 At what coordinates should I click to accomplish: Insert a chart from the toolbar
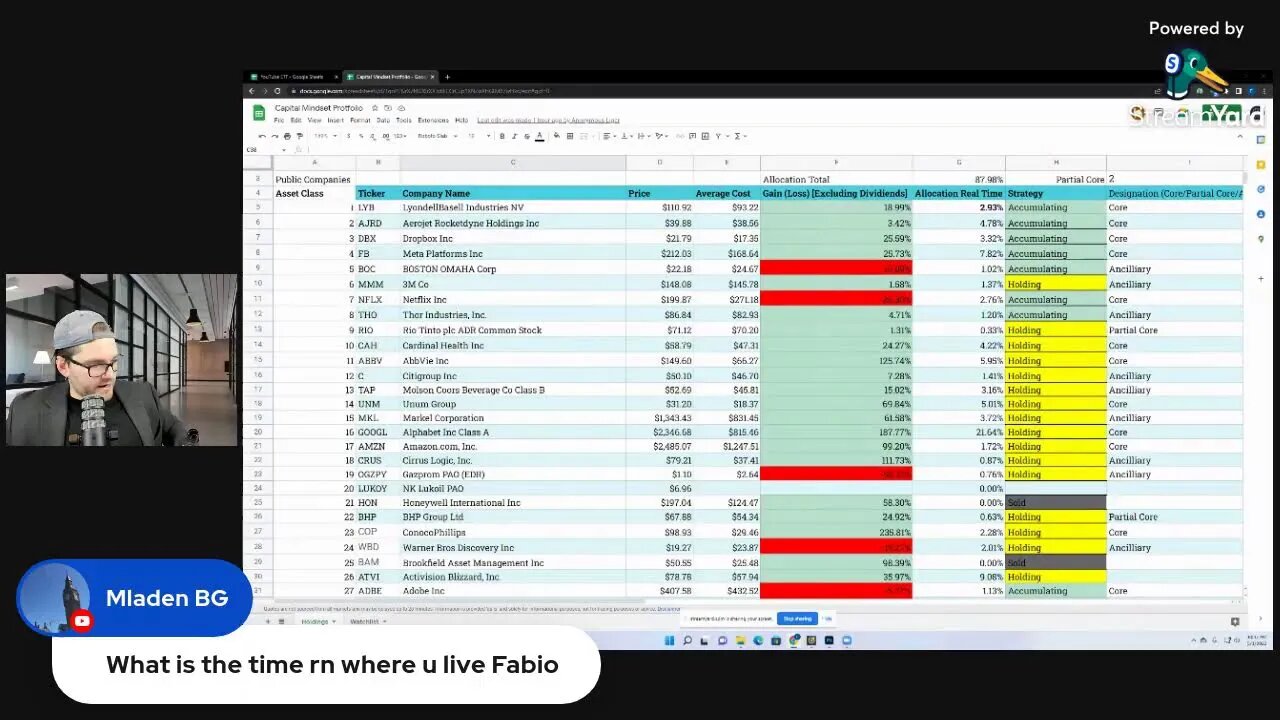click(705, 136)
